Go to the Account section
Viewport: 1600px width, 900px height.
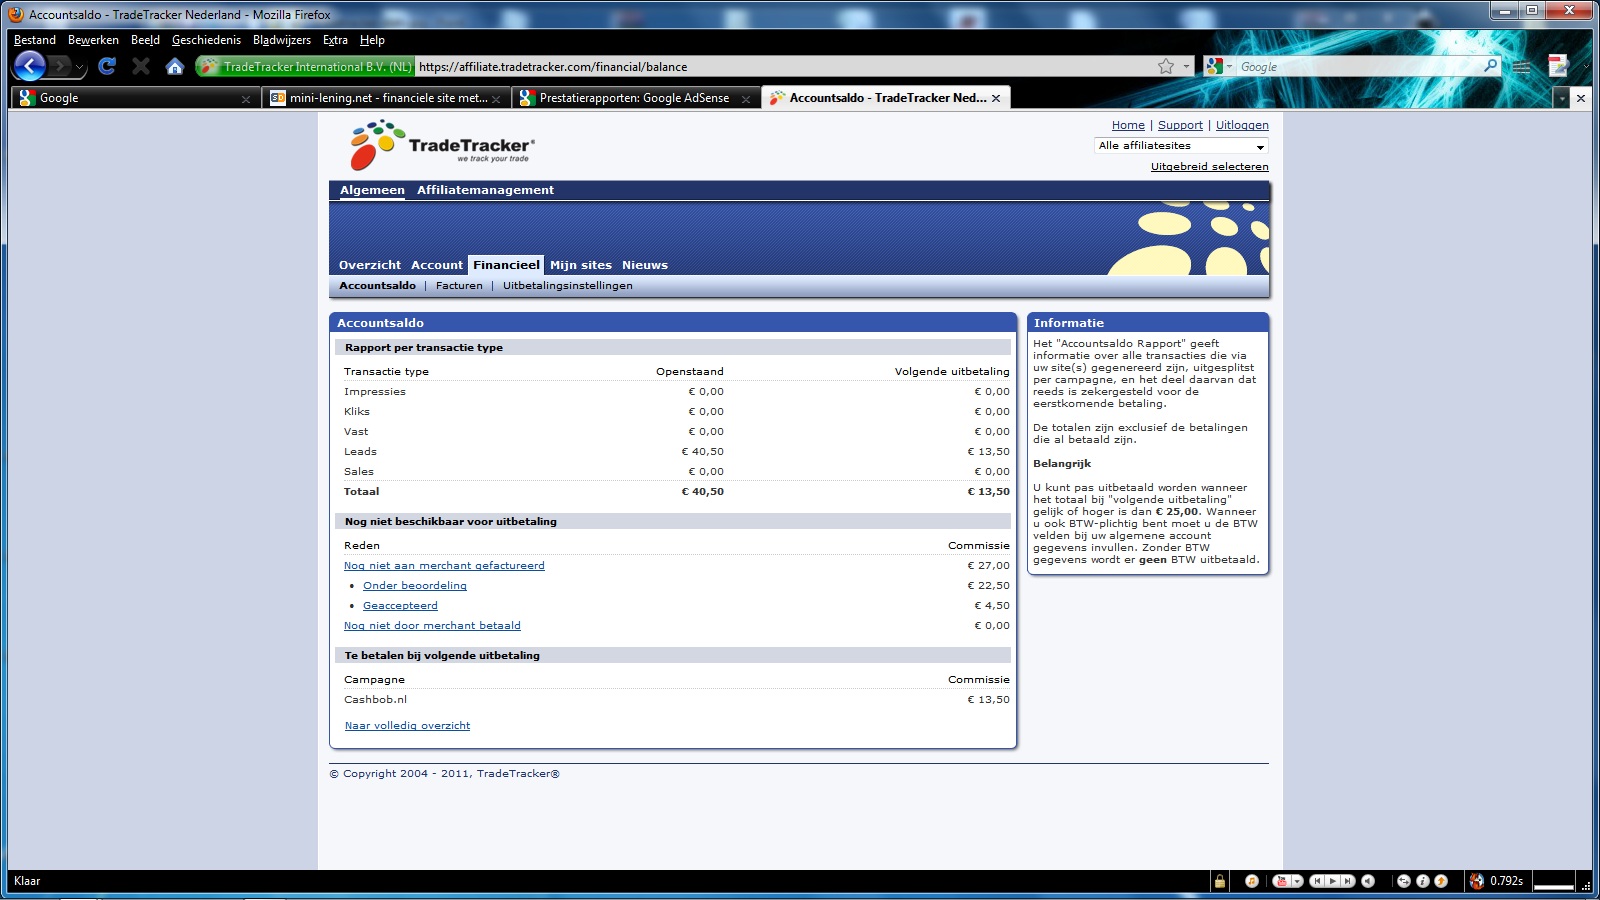click(x=437, y=265)
